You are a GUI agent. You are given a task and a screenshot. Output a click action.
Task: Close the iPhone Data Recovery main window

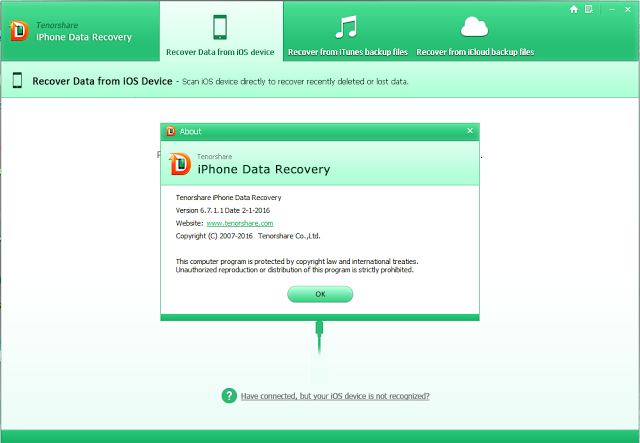626,9
